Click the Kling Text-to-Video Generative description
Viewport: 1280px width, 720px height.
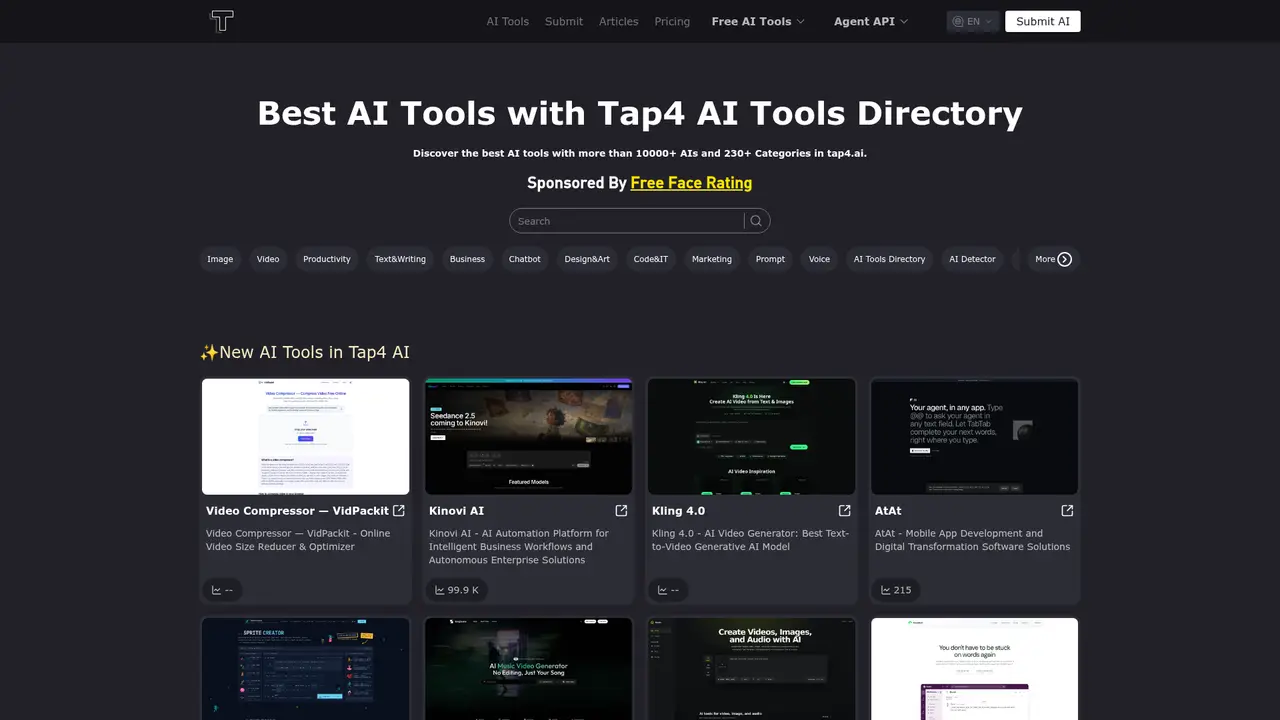(750, 540)
